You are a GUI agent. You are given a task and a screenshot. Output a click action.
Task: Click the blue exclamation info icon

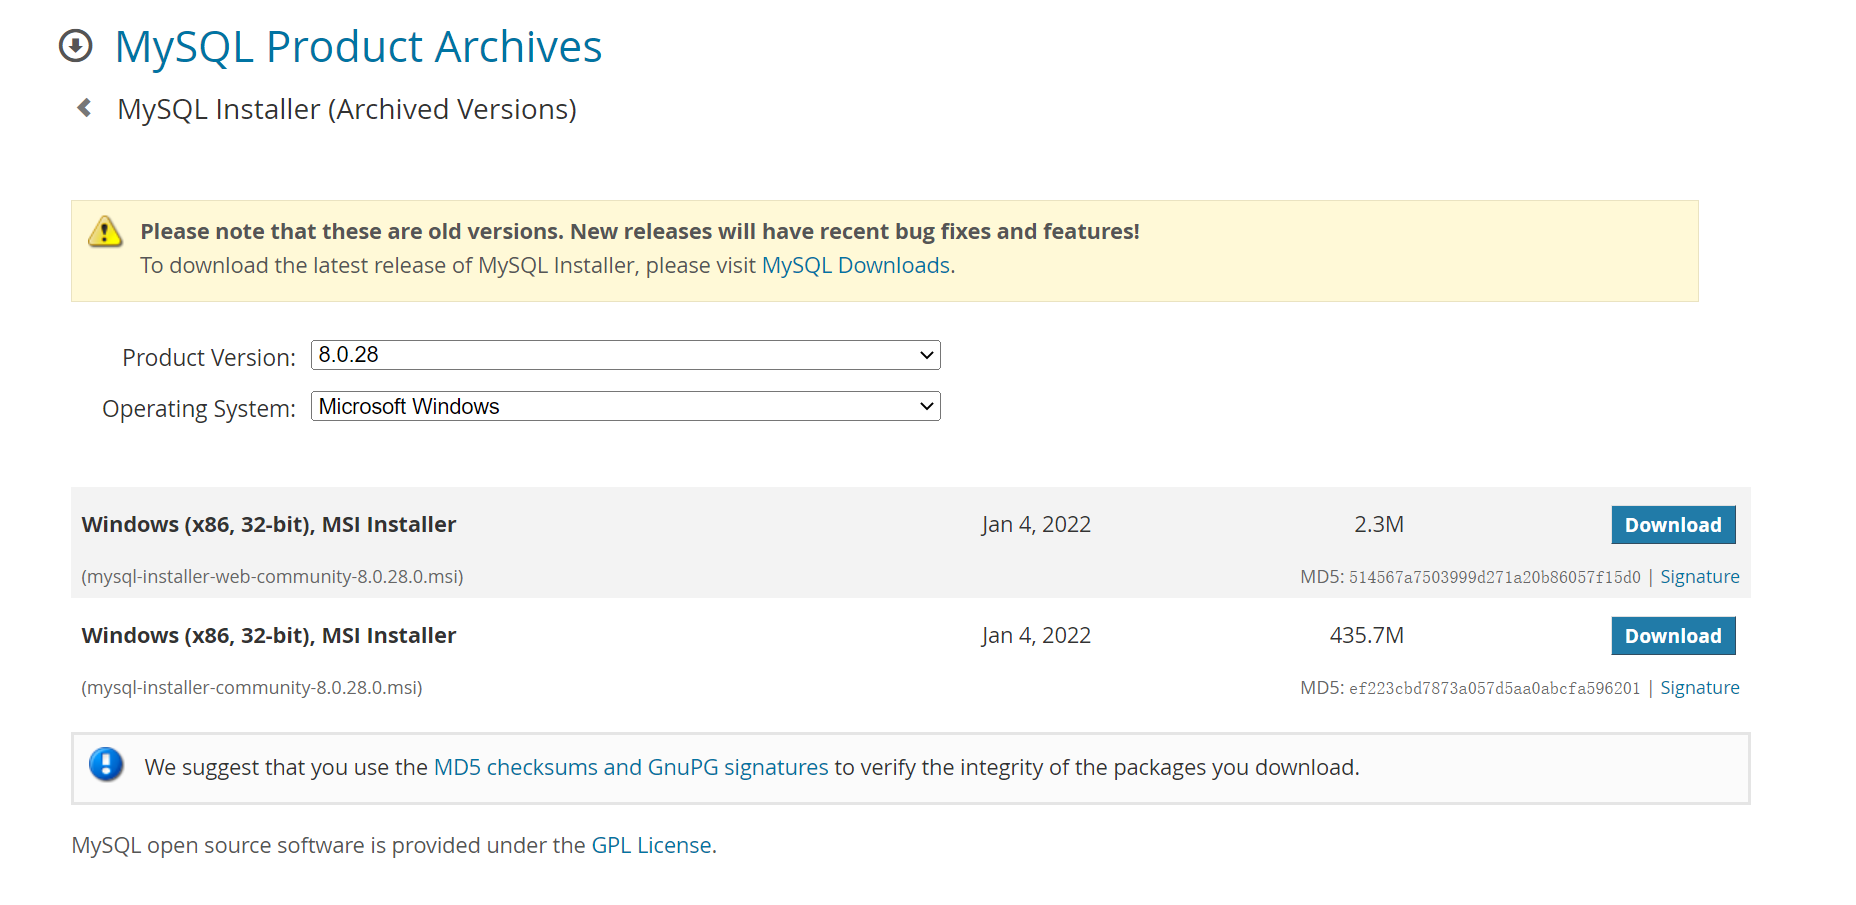106,765
